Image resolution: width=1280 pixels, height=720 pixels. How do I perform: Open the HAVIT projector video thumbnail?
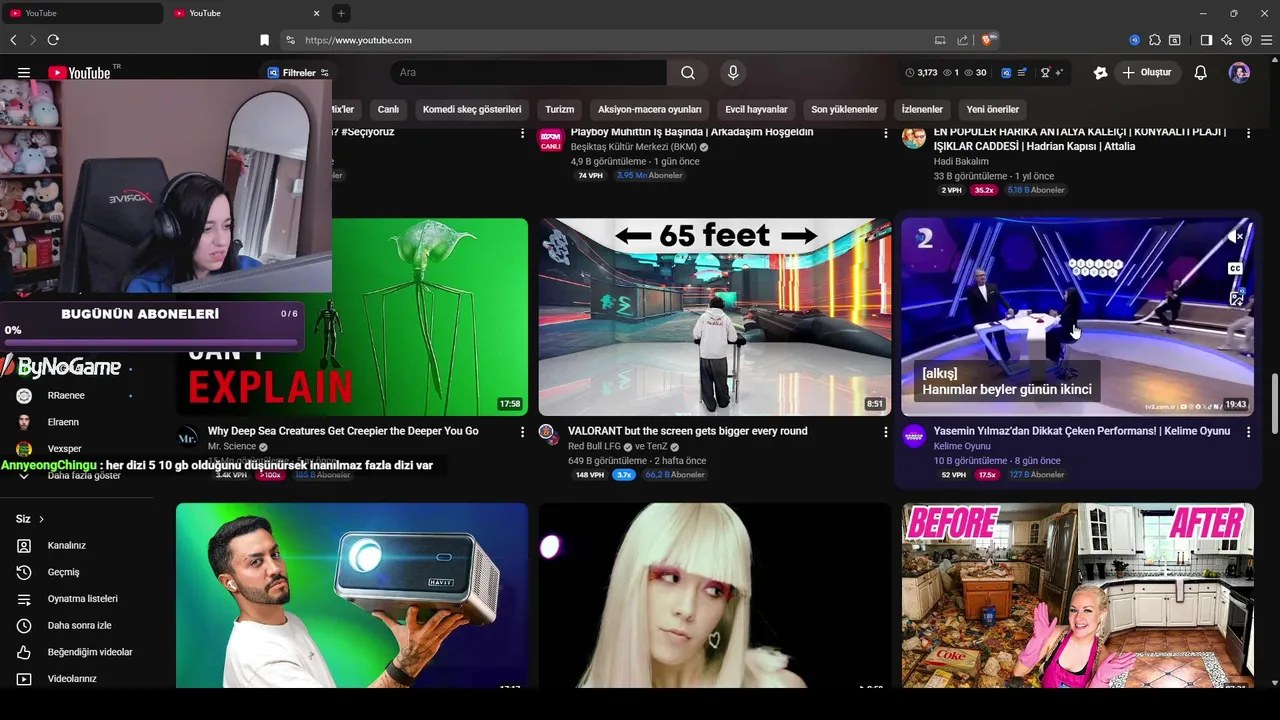(352, 595)
